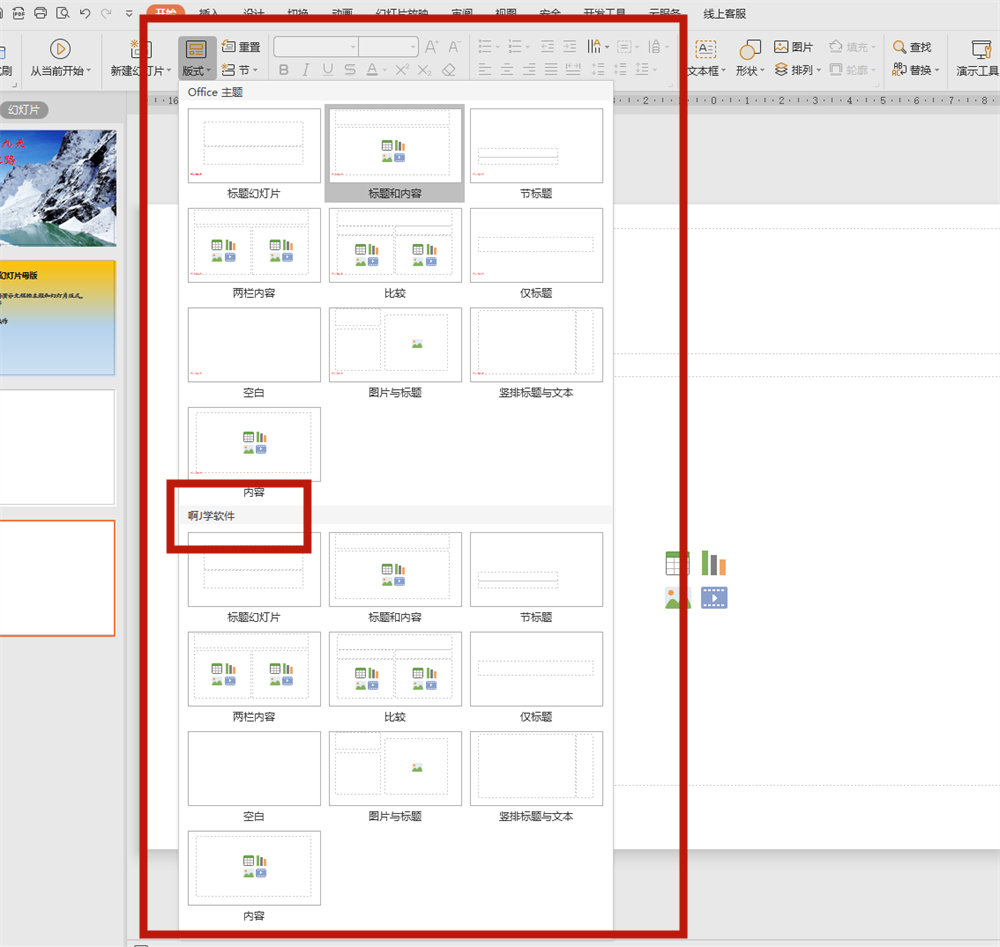Choose 比较 layout under 啊J学软件
This screenshot has height=947, width=1000.
395,677
